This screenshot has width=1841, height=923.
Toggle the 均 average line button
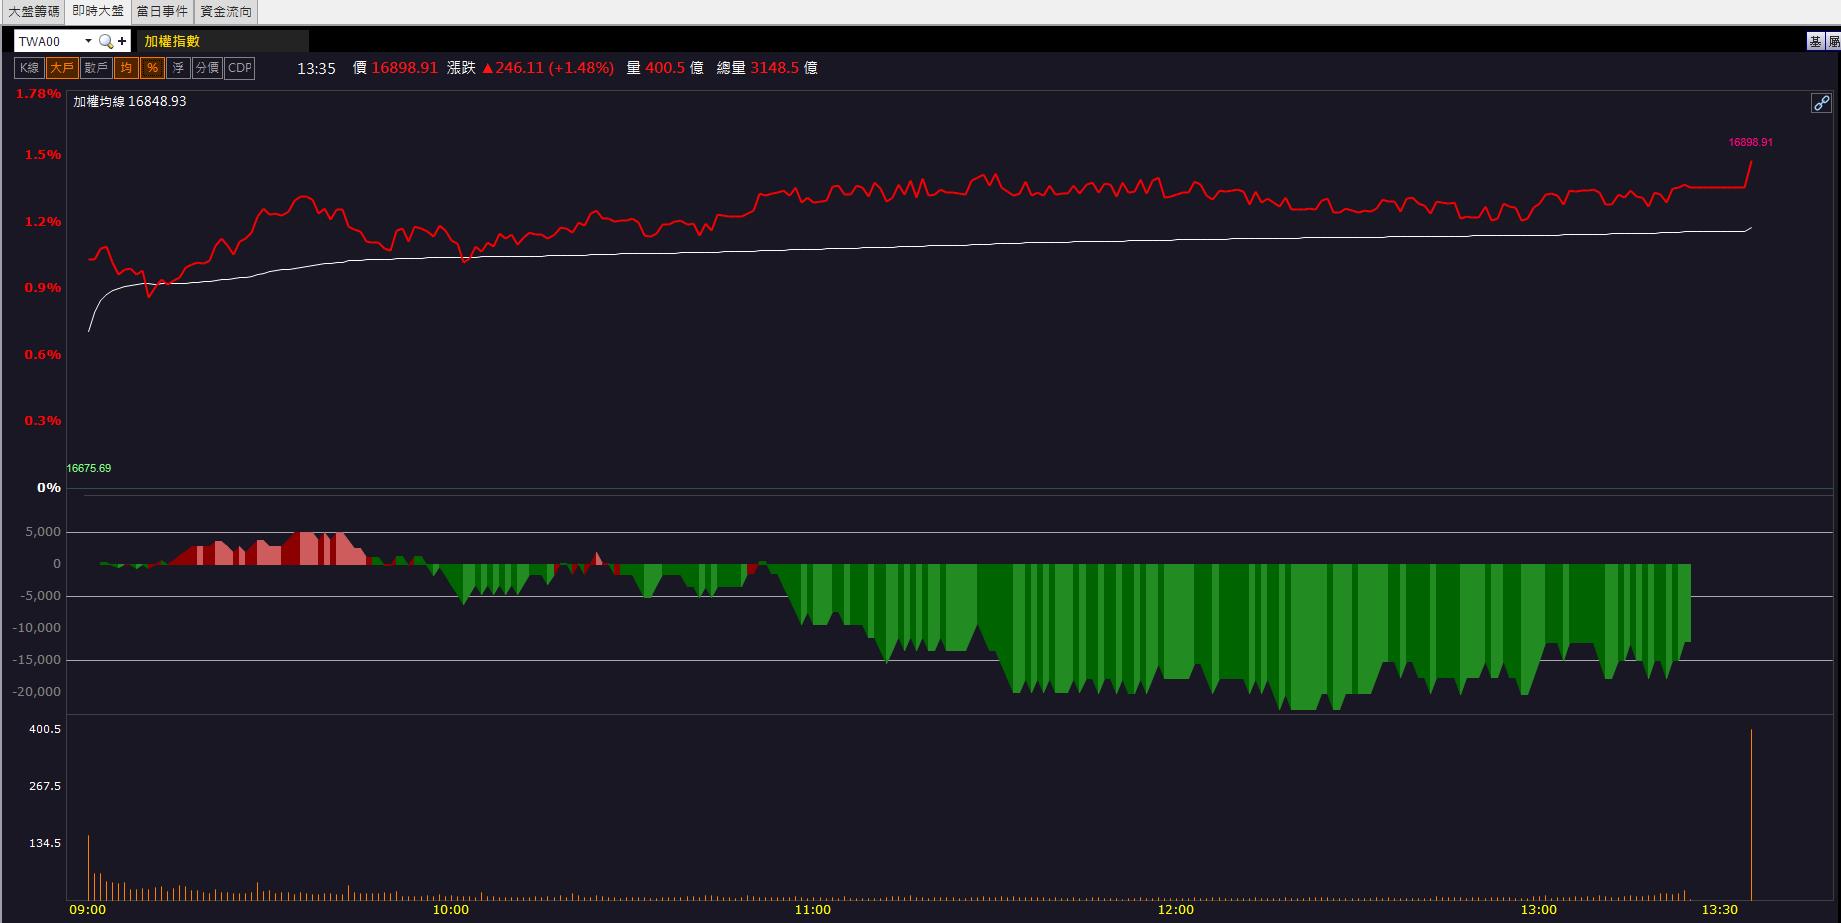pos(126,68)
